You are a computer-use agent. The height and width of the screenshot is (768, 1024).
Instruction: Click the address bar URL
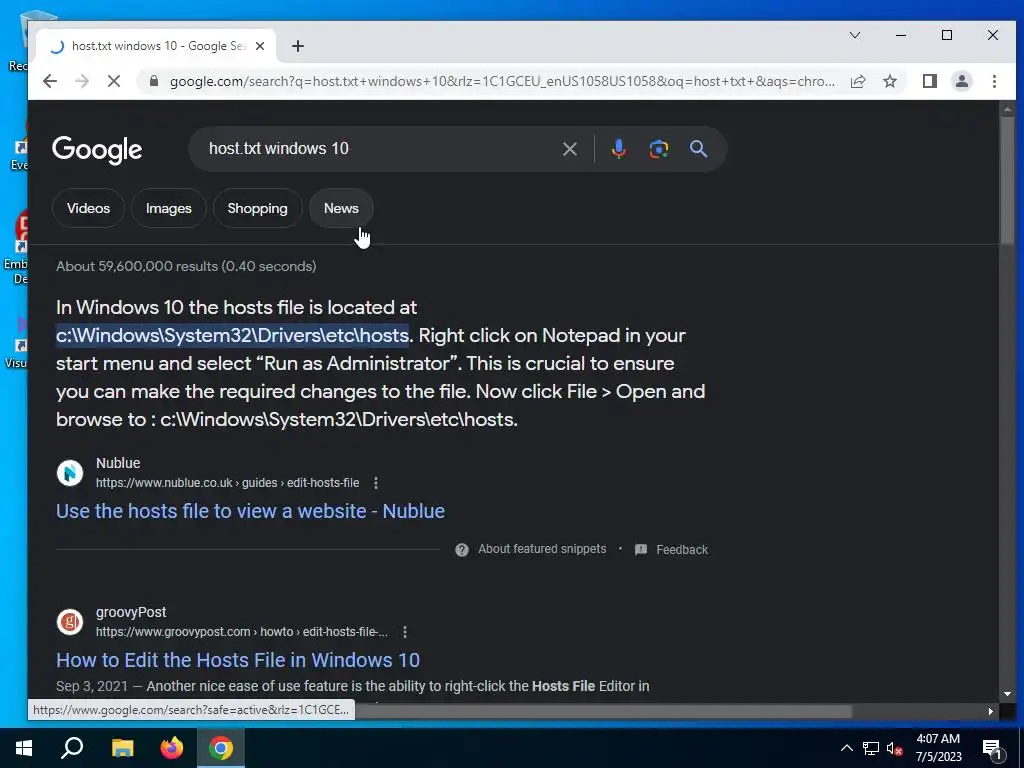[502, 81]
